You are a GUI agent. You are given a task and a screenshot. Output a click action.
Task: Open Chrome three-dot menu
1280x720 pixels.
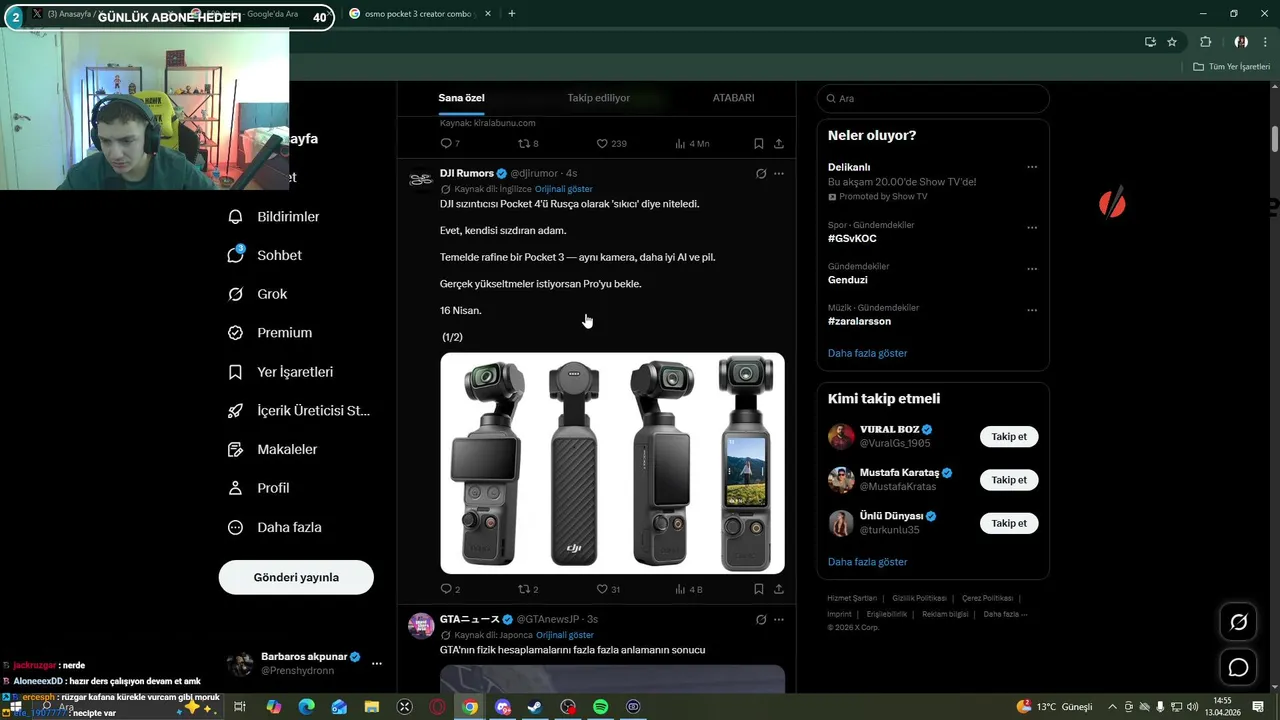pos(1267,42)
